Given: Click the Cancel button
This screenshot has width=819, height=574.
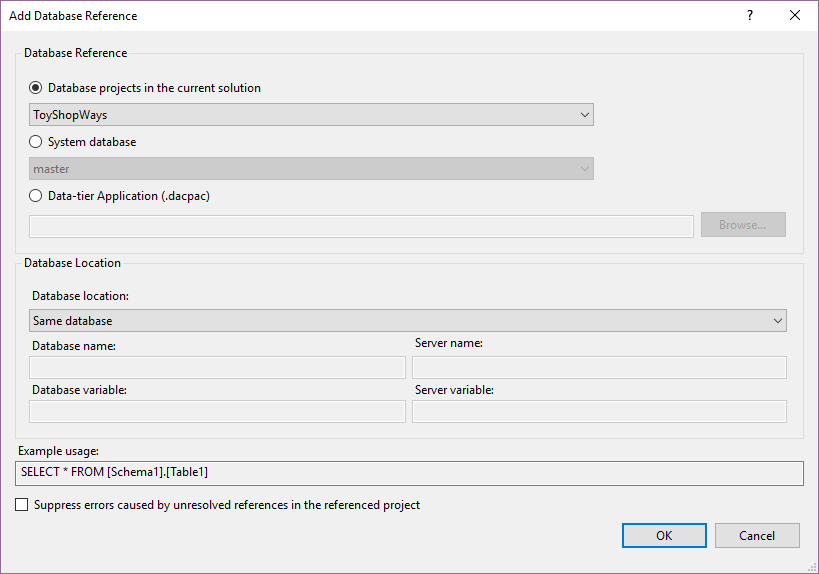Looking at the screenshot, I should 757,535.
